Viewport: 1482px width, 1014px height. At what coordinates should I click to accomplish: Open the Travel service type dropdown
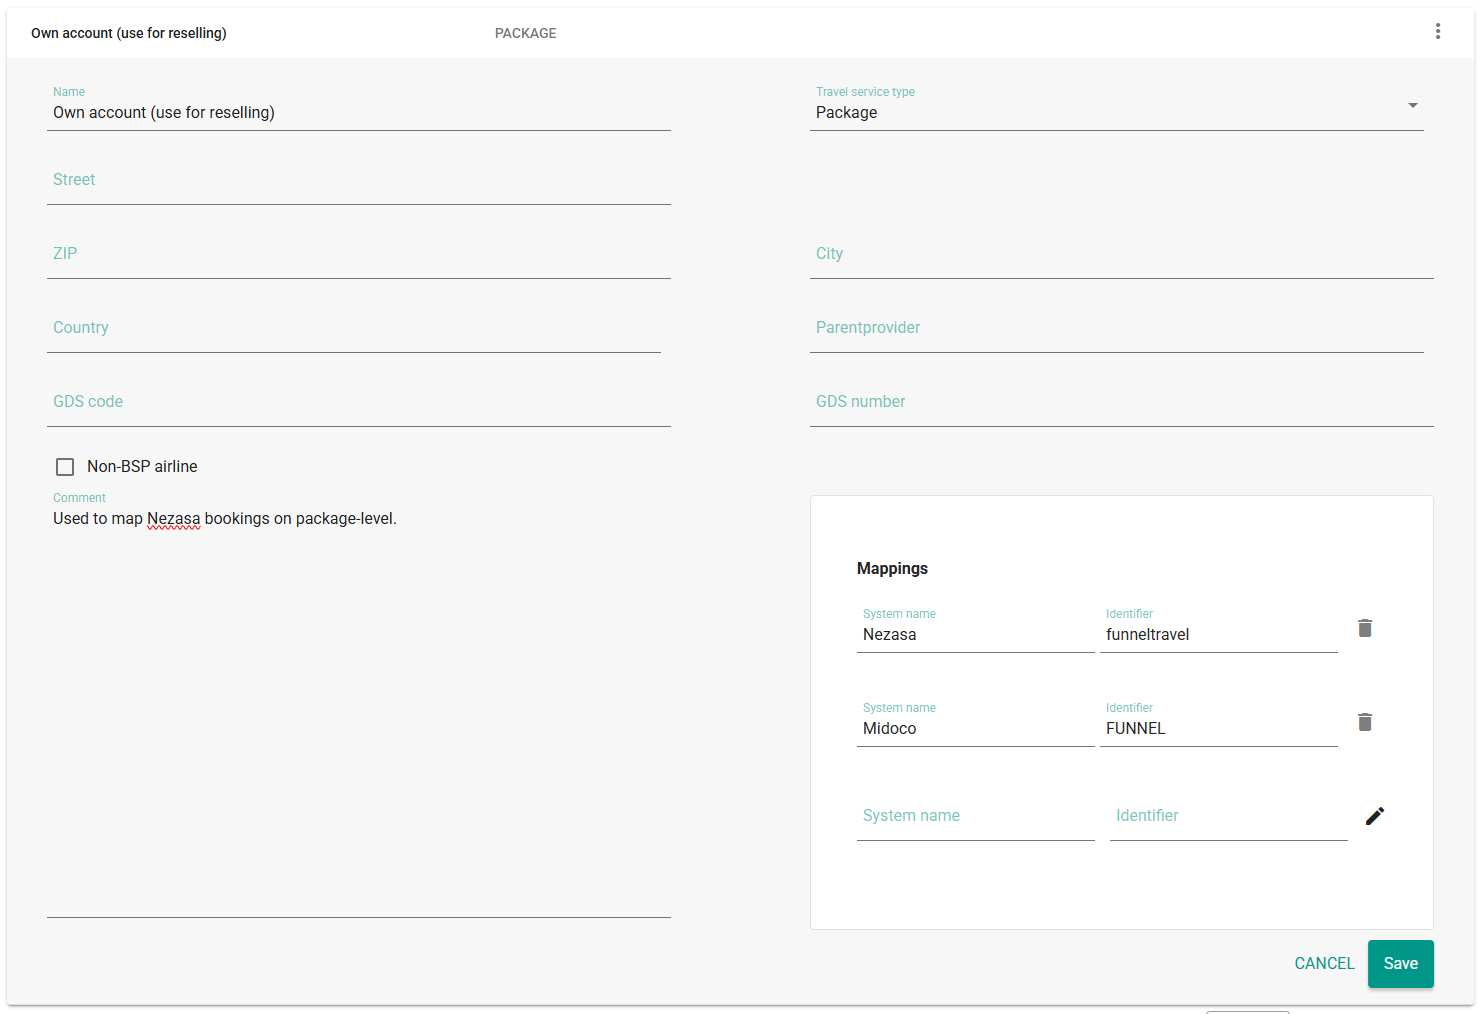point(1116,106)
